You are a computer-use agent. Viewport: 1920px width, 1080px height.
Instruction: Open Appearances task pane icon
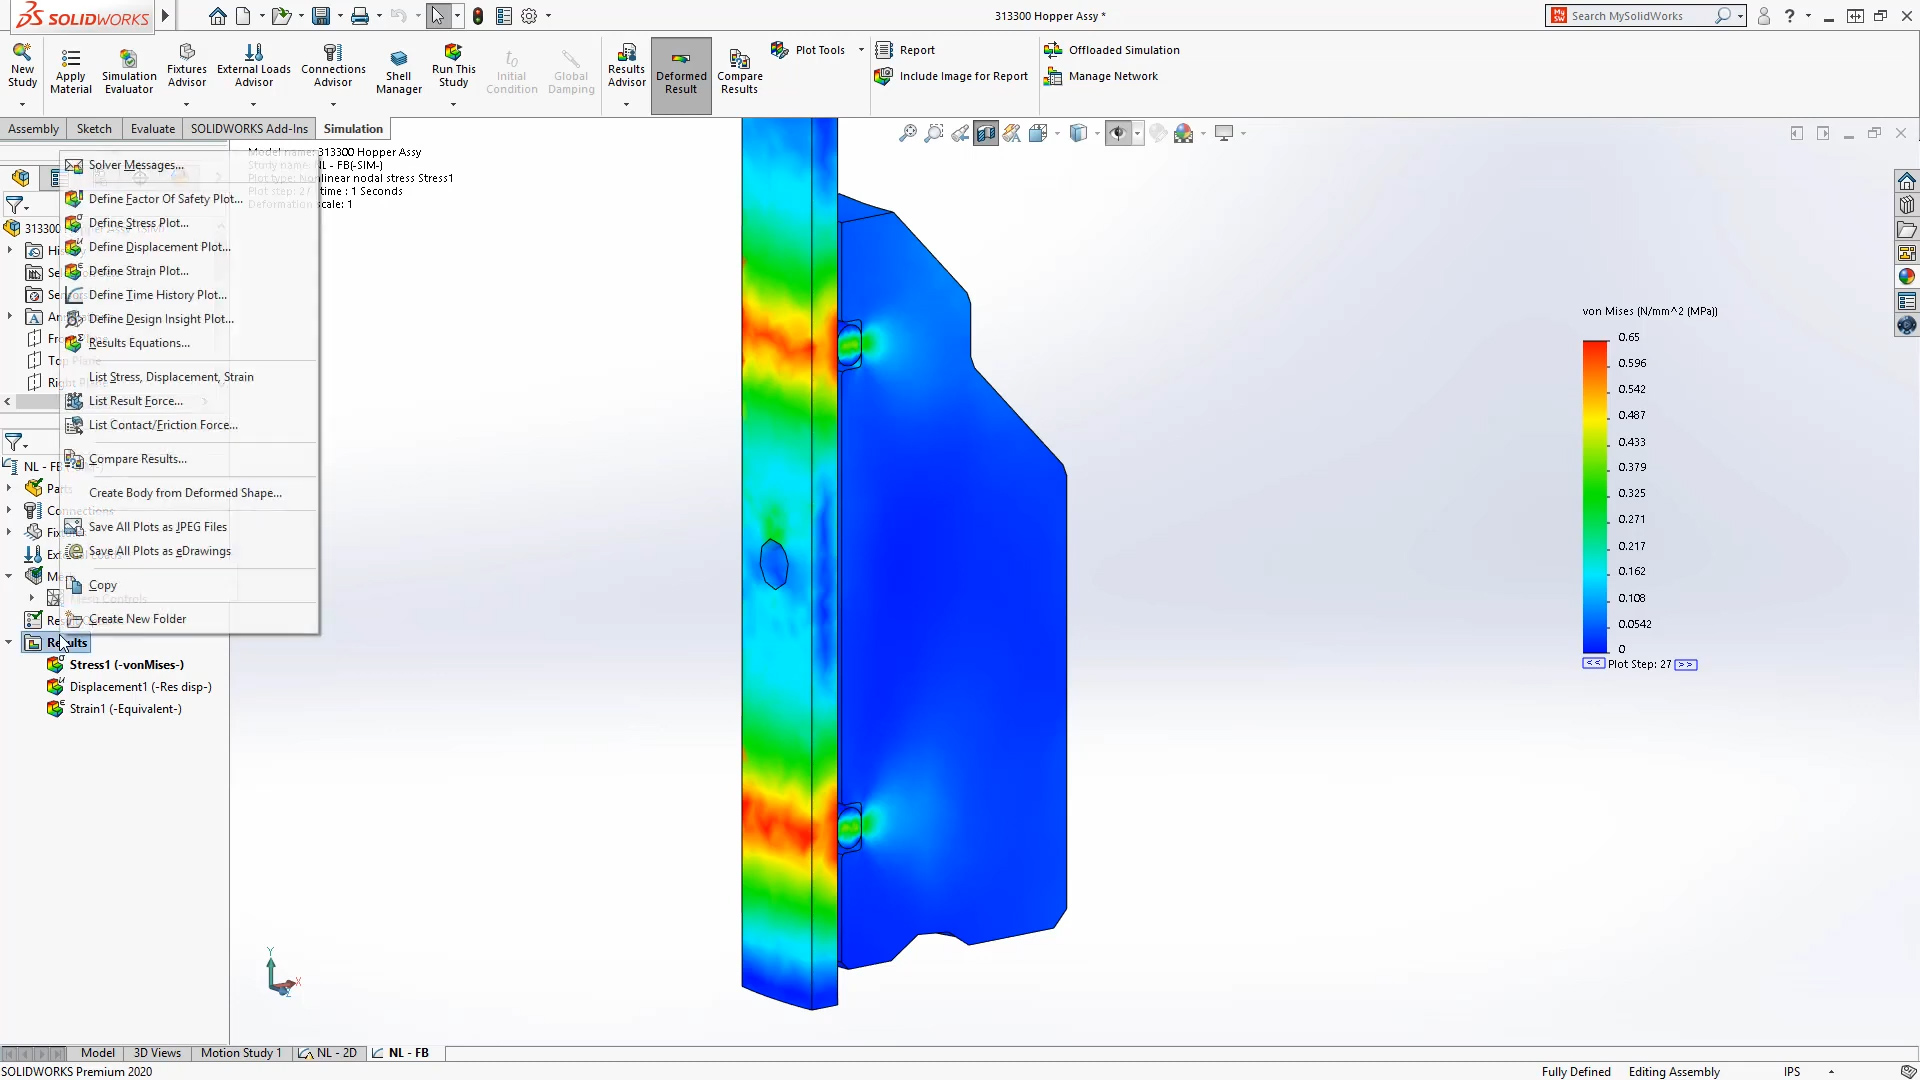pos(1907,277)
